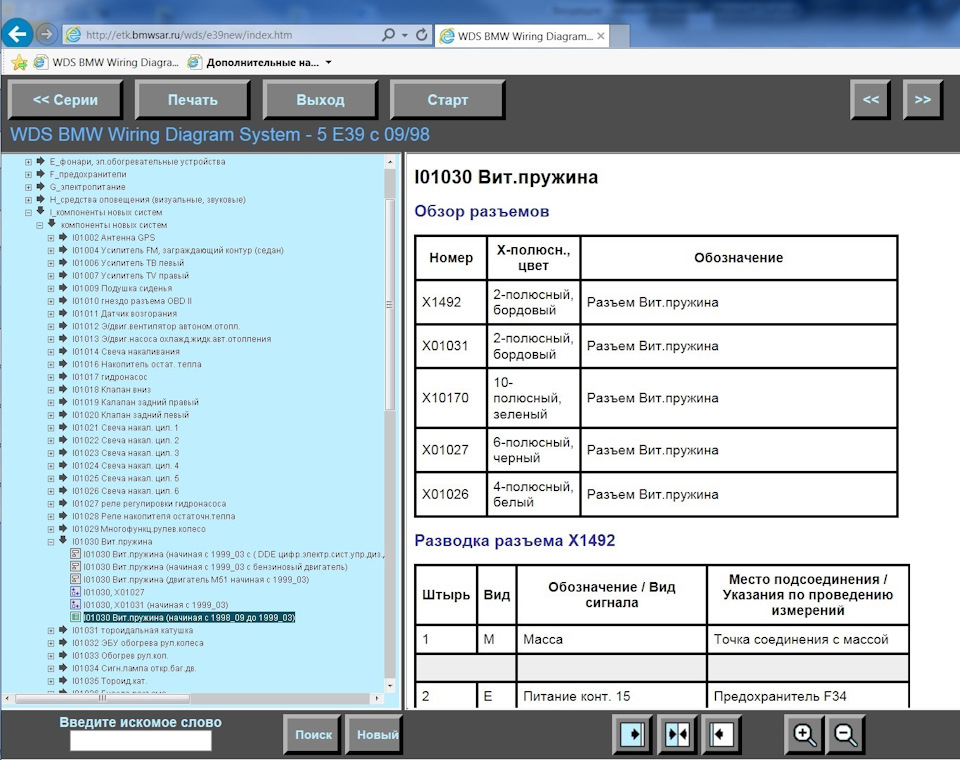Viewport: 960px width, 760px height.
Task: Collapse the I_компоненты новых систем node
Action: point(28,213)
